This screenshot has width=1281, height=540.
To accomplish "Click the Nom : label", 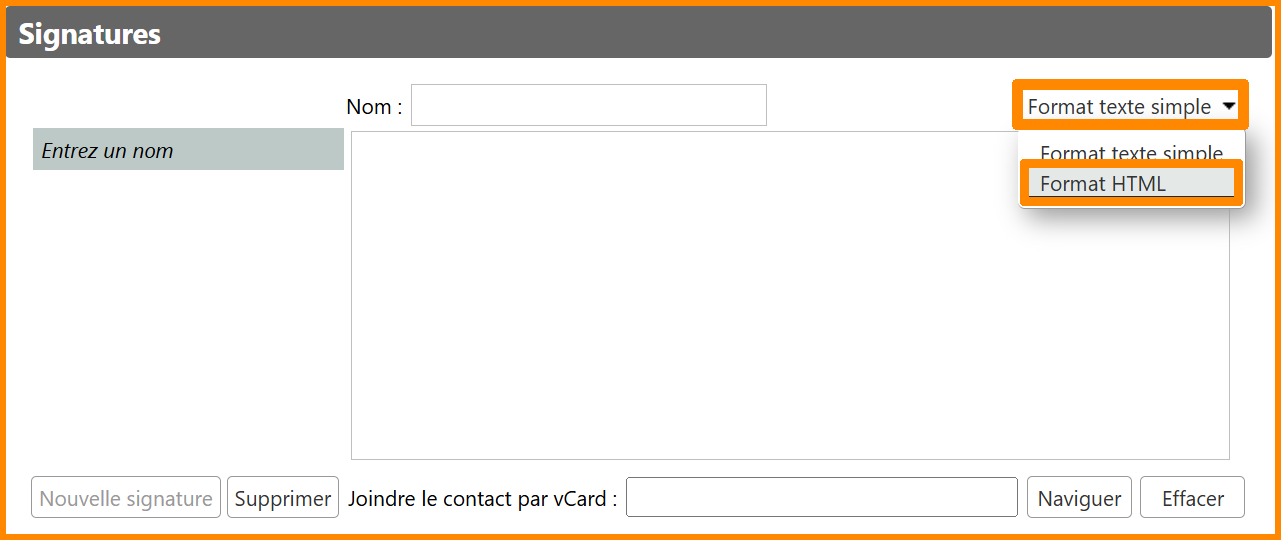I will [x=374, y=107].
